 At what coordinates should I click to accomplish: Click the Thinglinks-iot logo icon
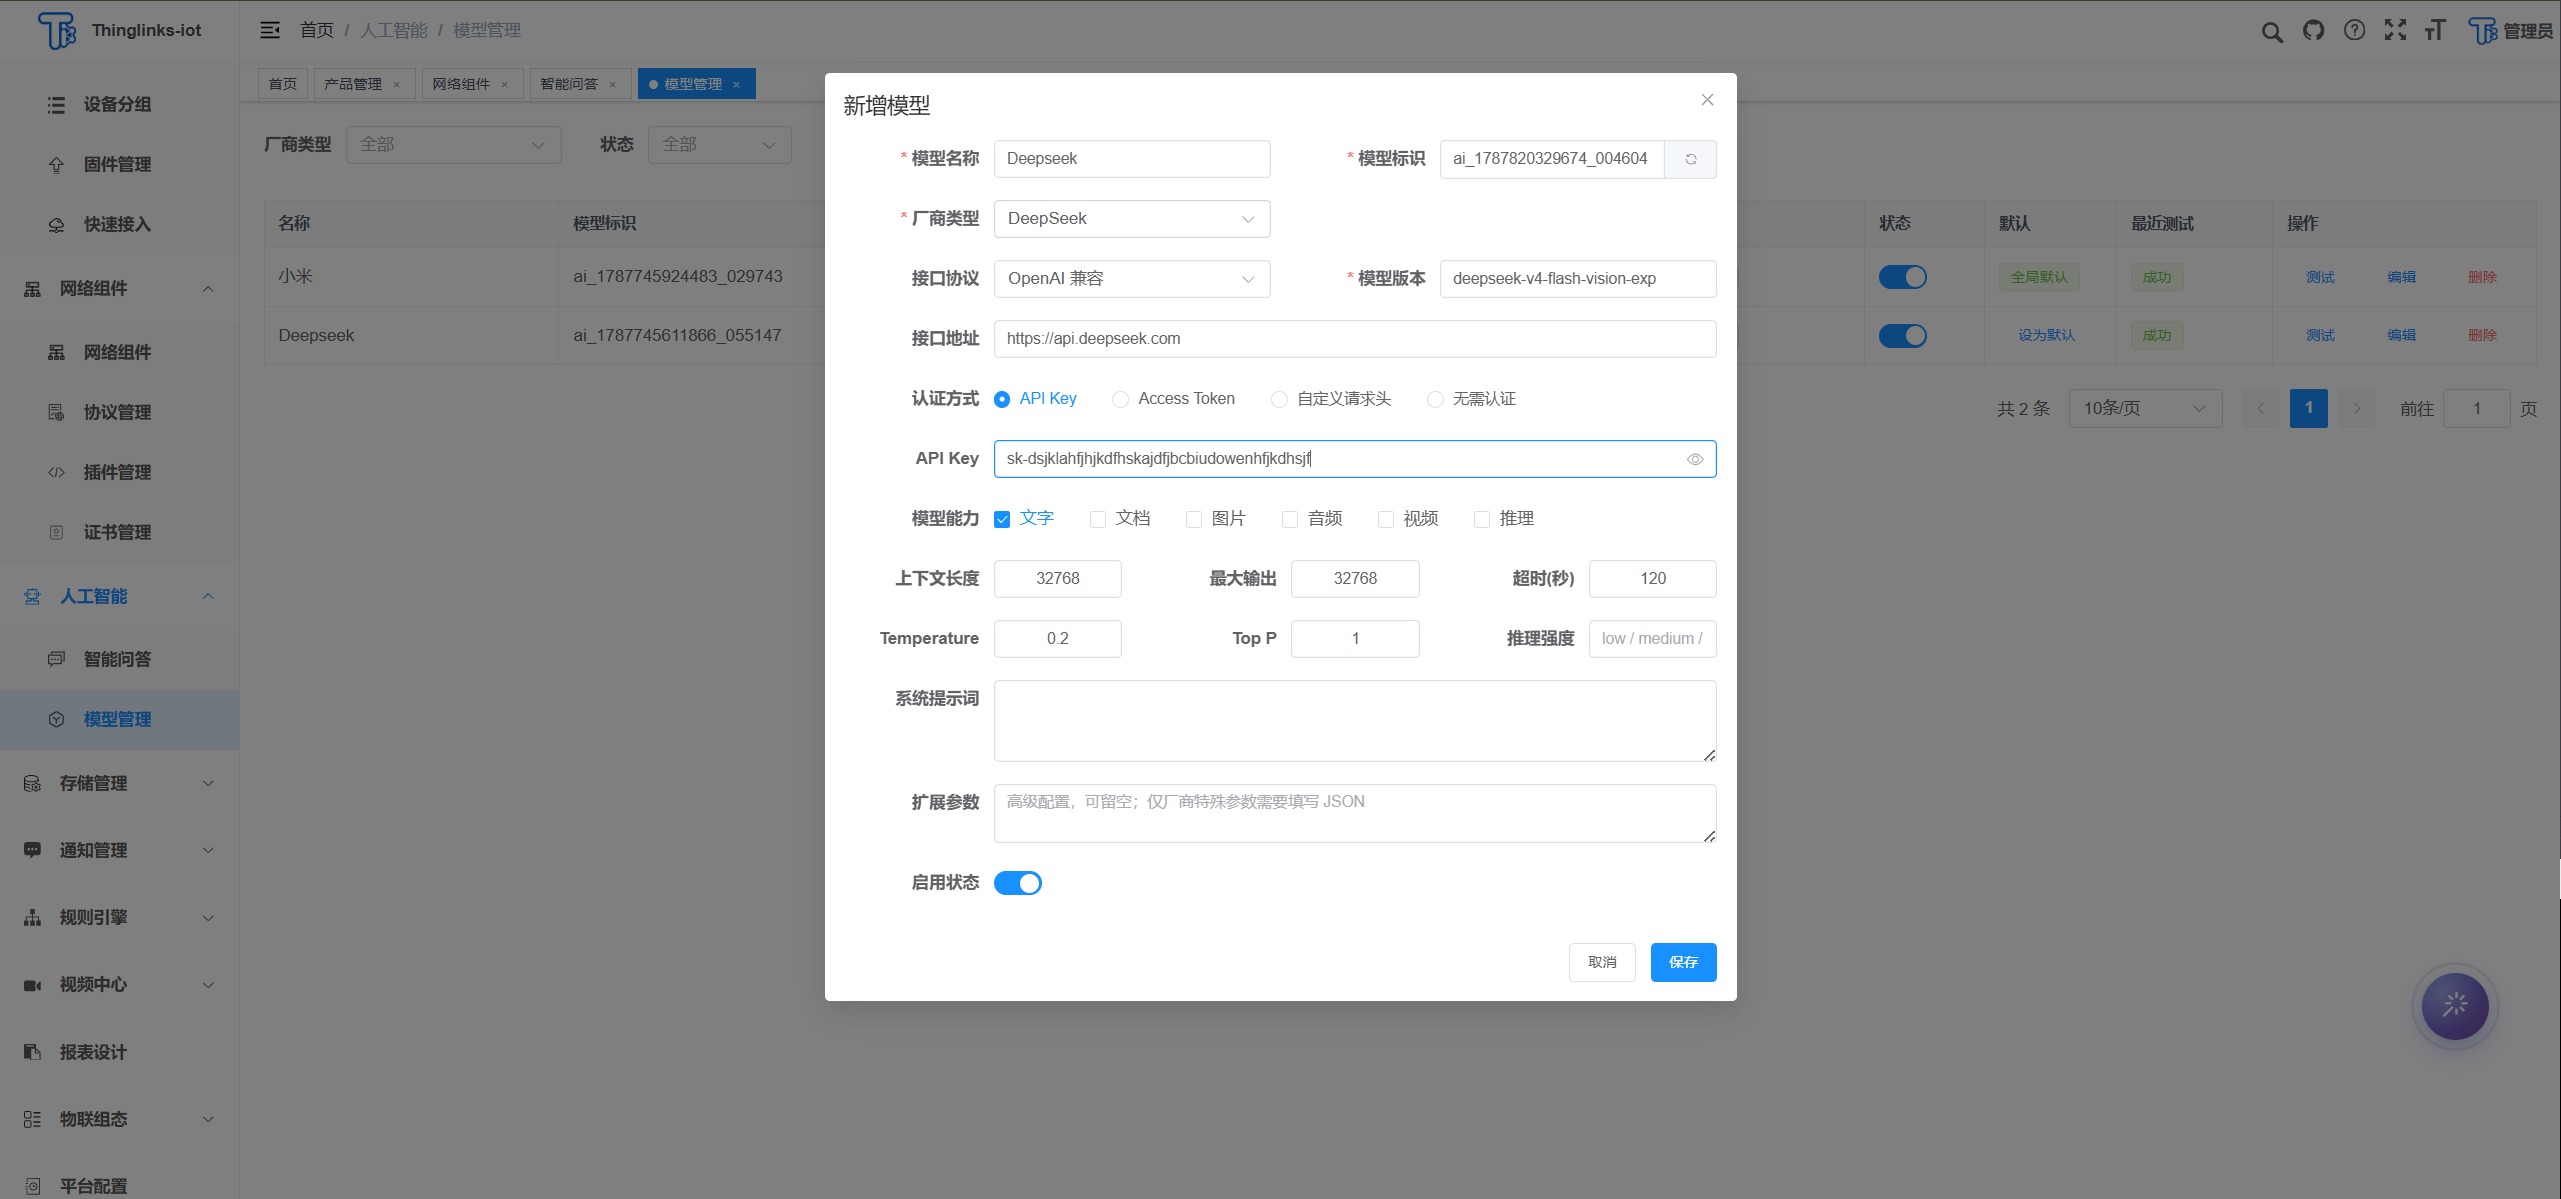(57, 31)
